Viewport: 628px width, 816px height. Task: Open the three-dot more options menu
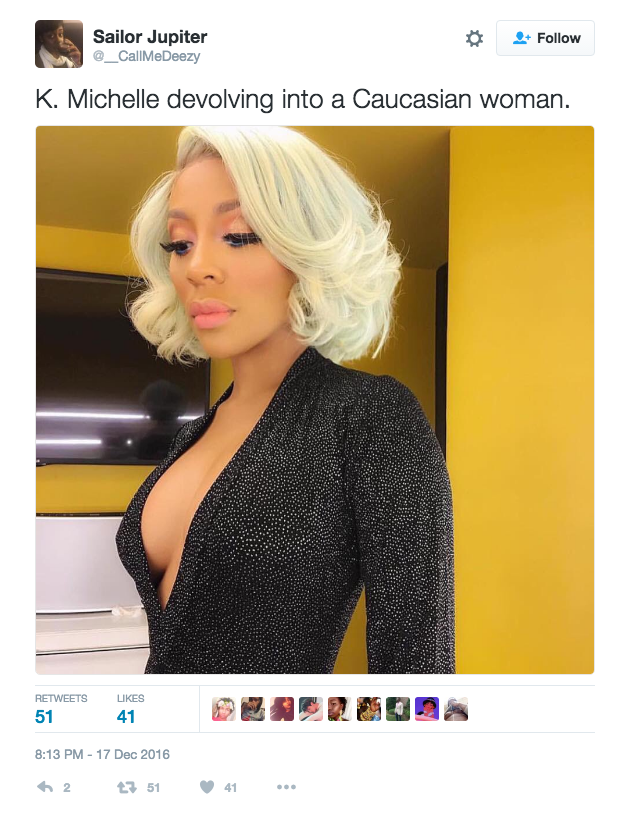pos(286,787)
